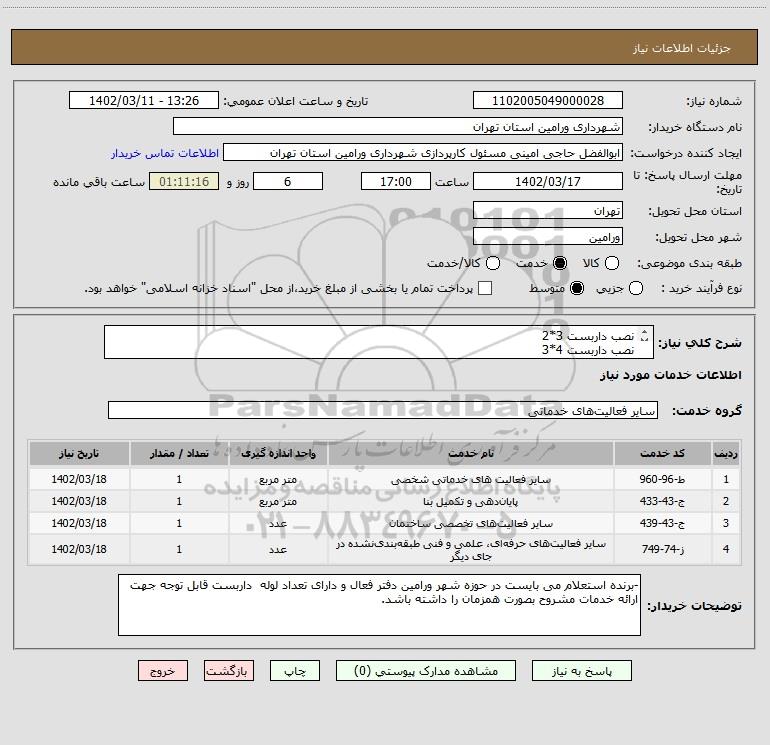Viewport: 770px width, 745px height.
Task: Click the تاریخ نیاز column header
Action: [x=79, y=453]
